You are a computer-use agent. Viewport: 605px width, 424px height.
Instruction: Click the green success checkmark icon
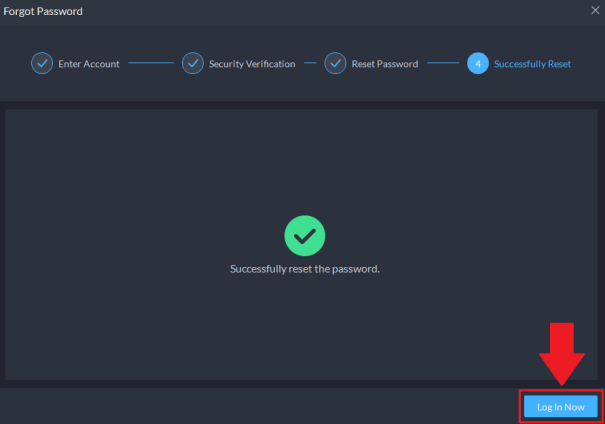click(x=304, y=236)
